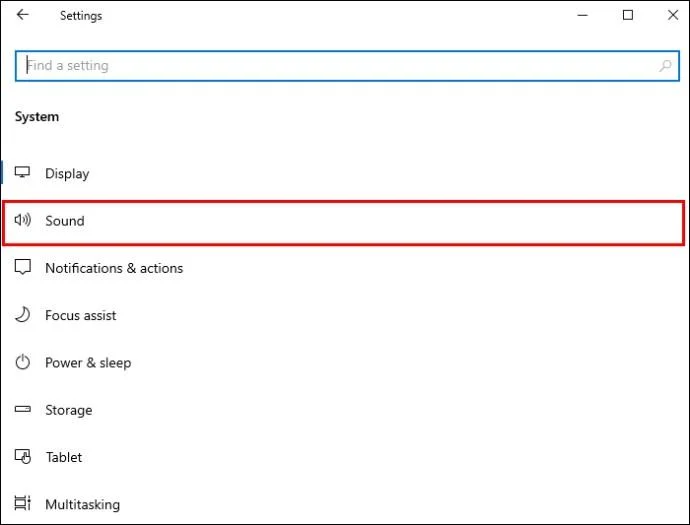This screenshot has width=690, height=525.
Task: Click the Multitasking windows icon
Action: (23, 504)
